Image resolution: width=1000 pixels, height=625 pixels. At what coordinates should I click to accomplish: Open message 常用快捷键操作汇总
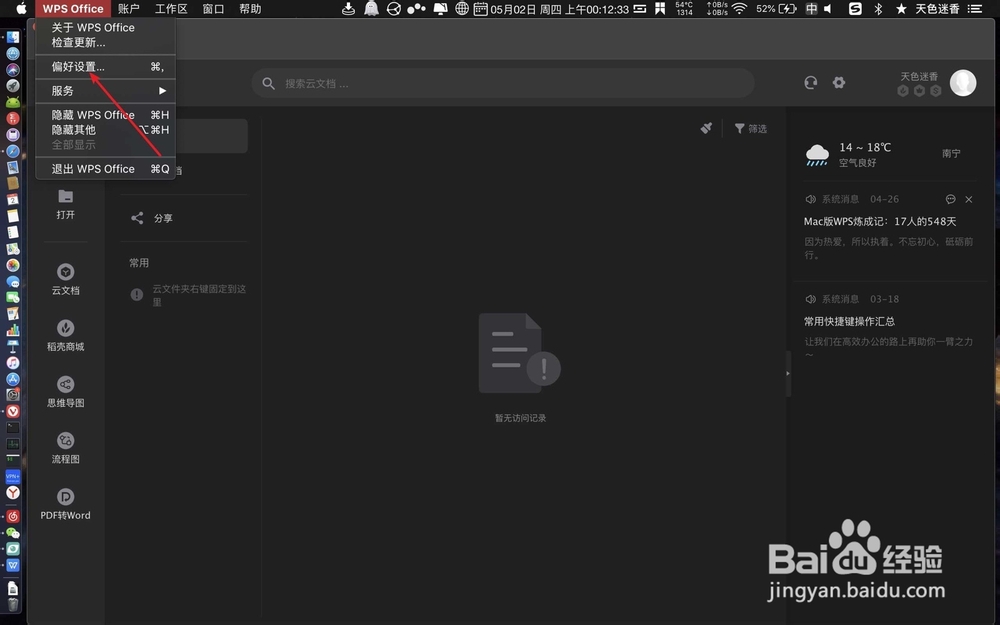click(849, 321)
